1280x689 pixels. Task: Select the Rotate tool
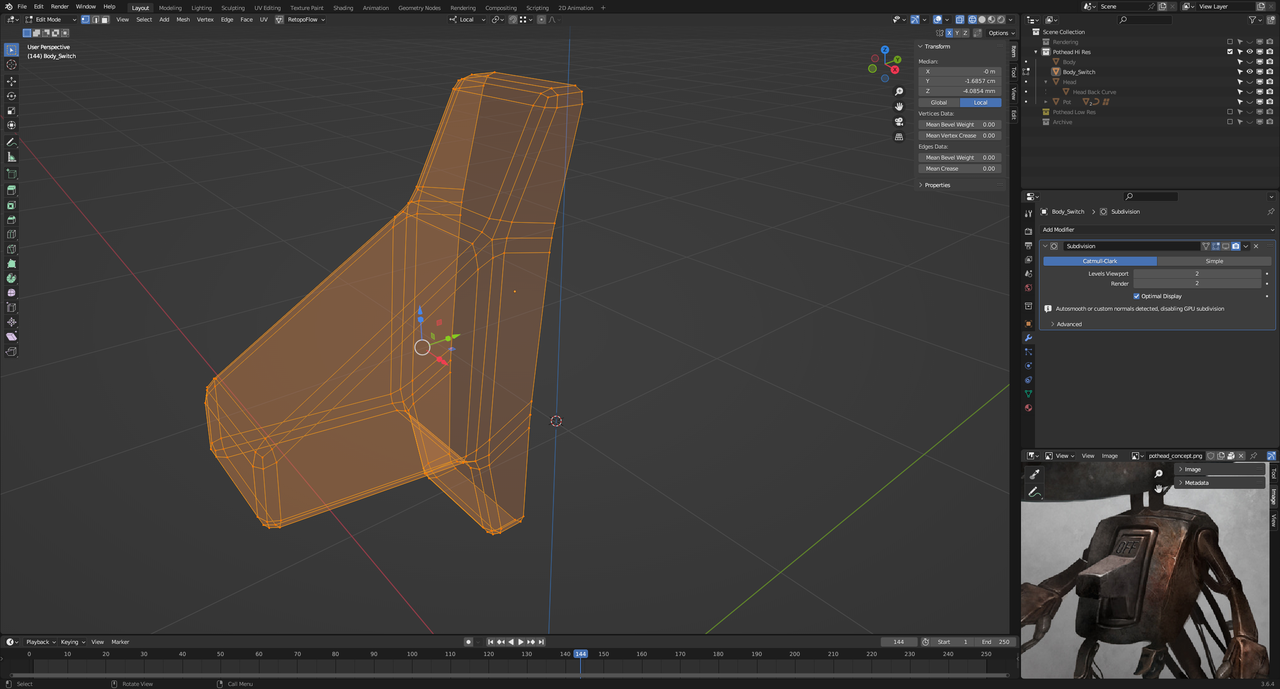tap(12, 96)
